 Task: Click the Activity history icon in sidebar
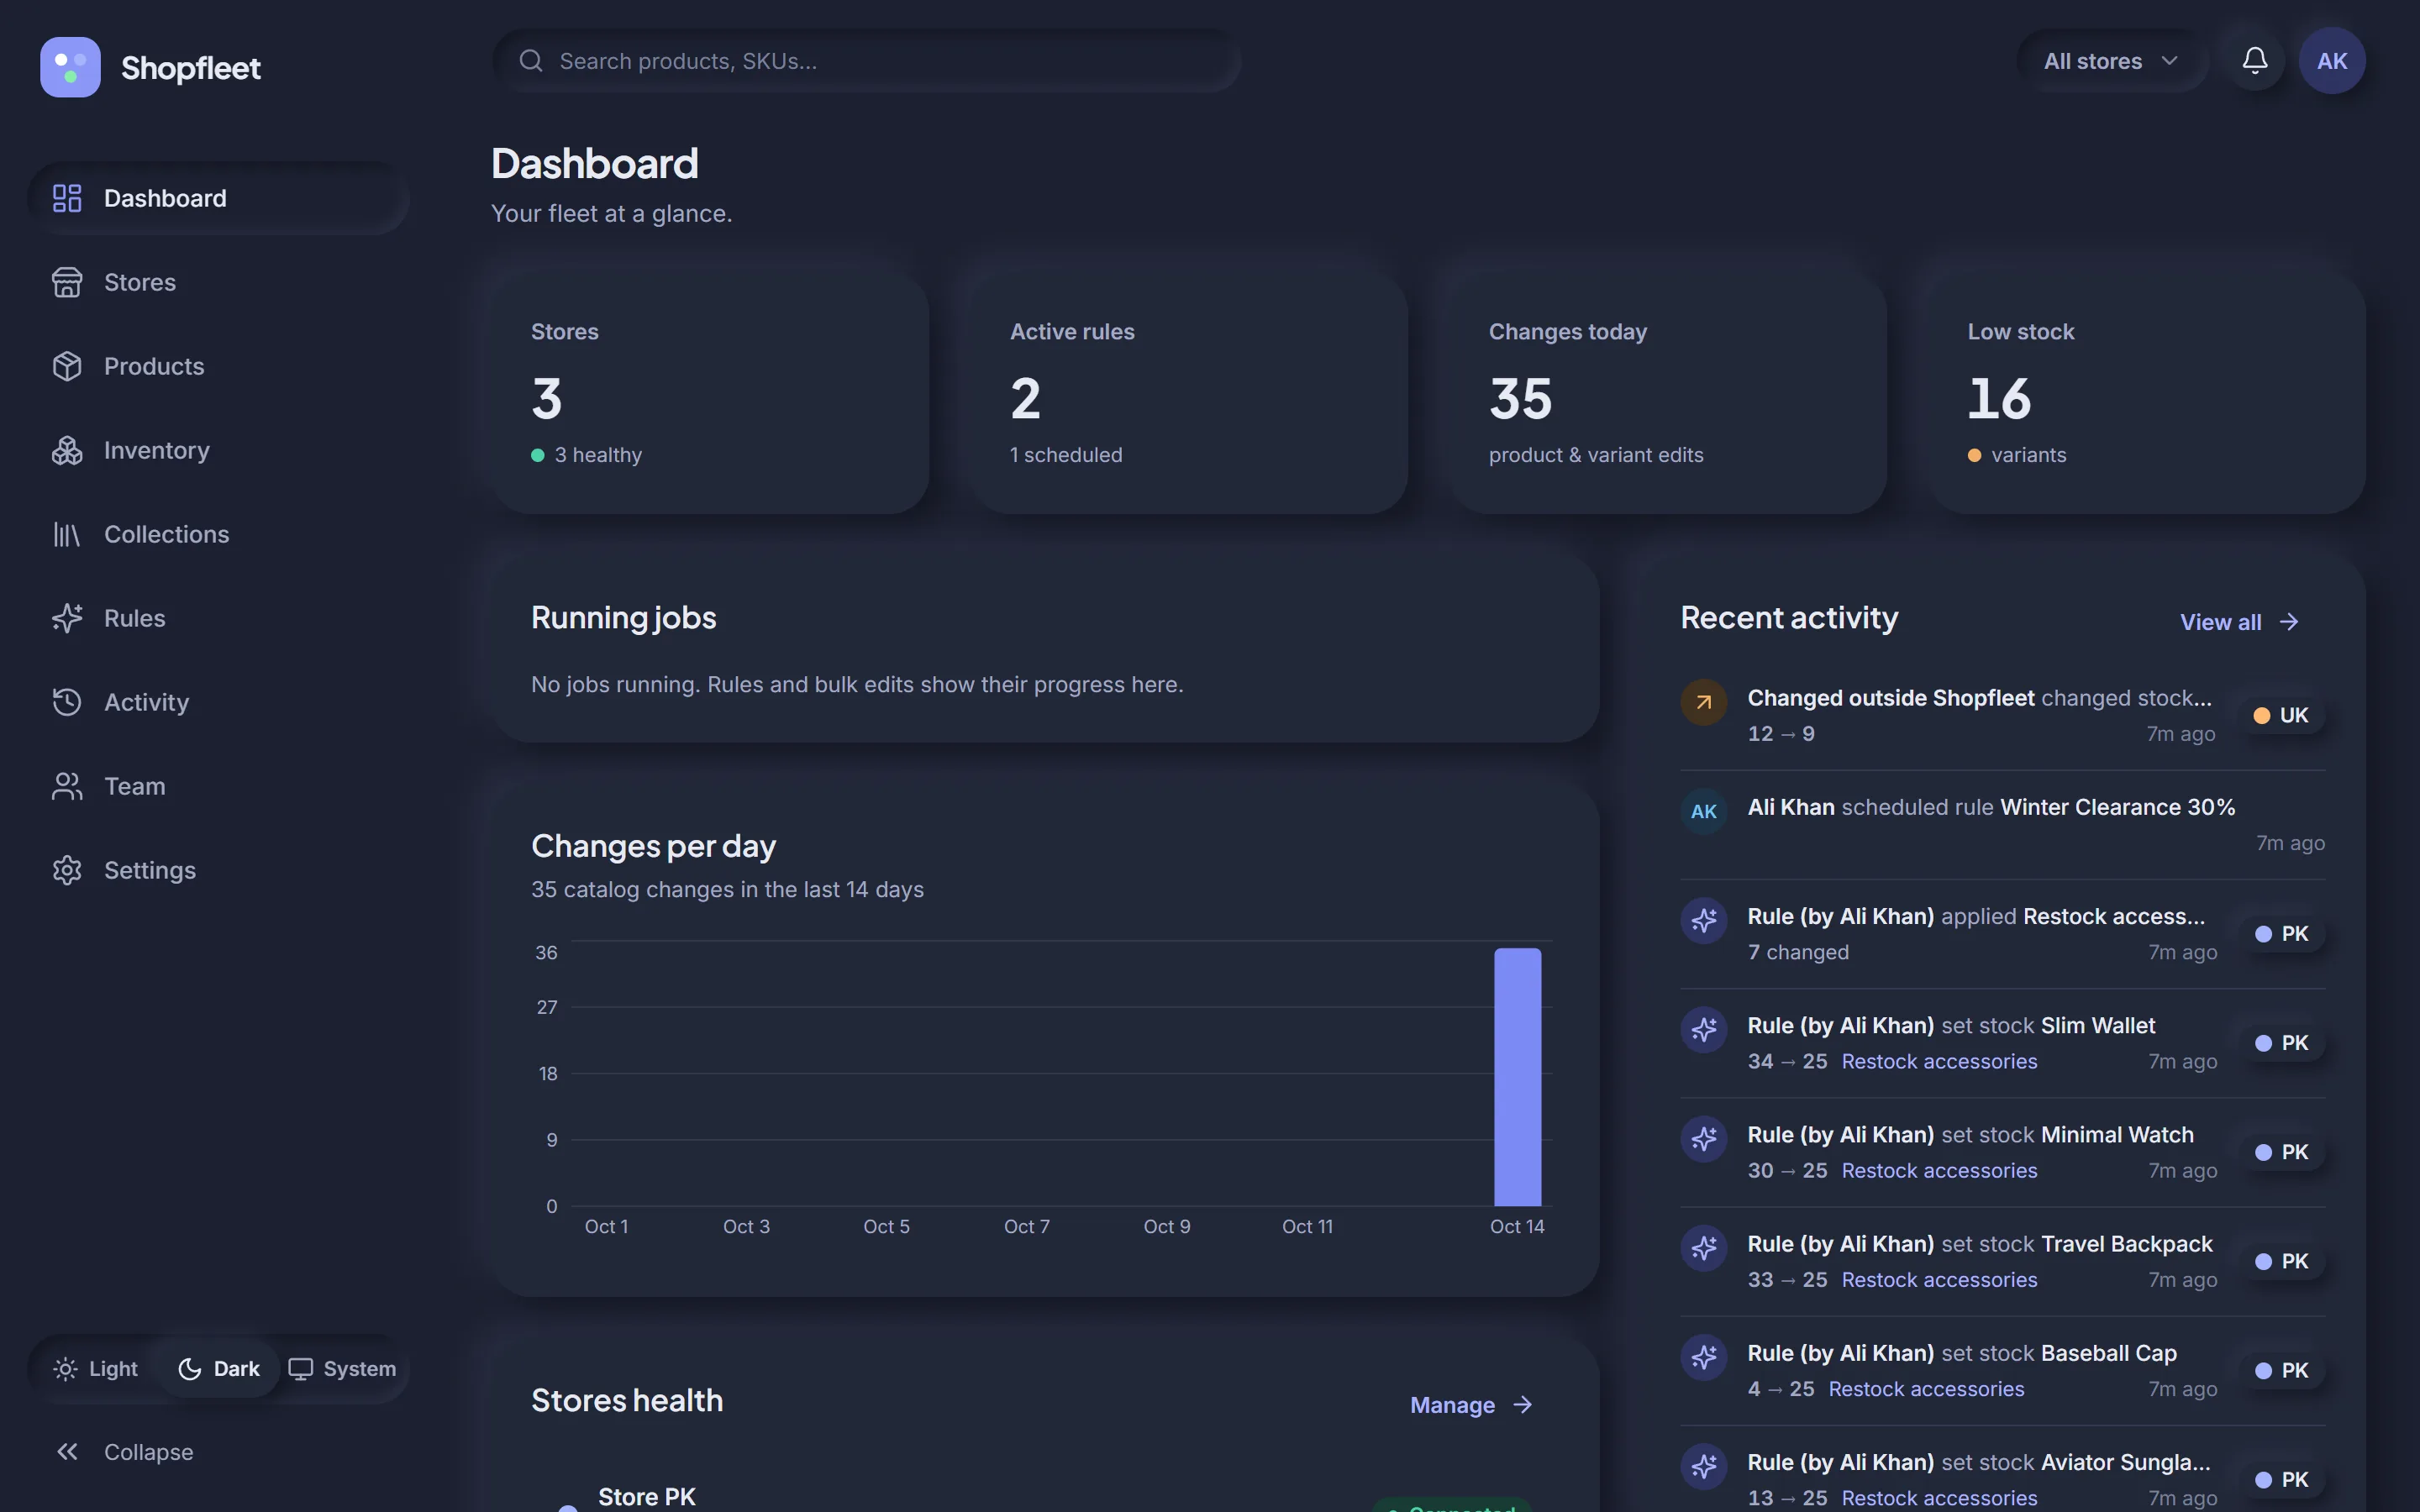tap(67, 702)
